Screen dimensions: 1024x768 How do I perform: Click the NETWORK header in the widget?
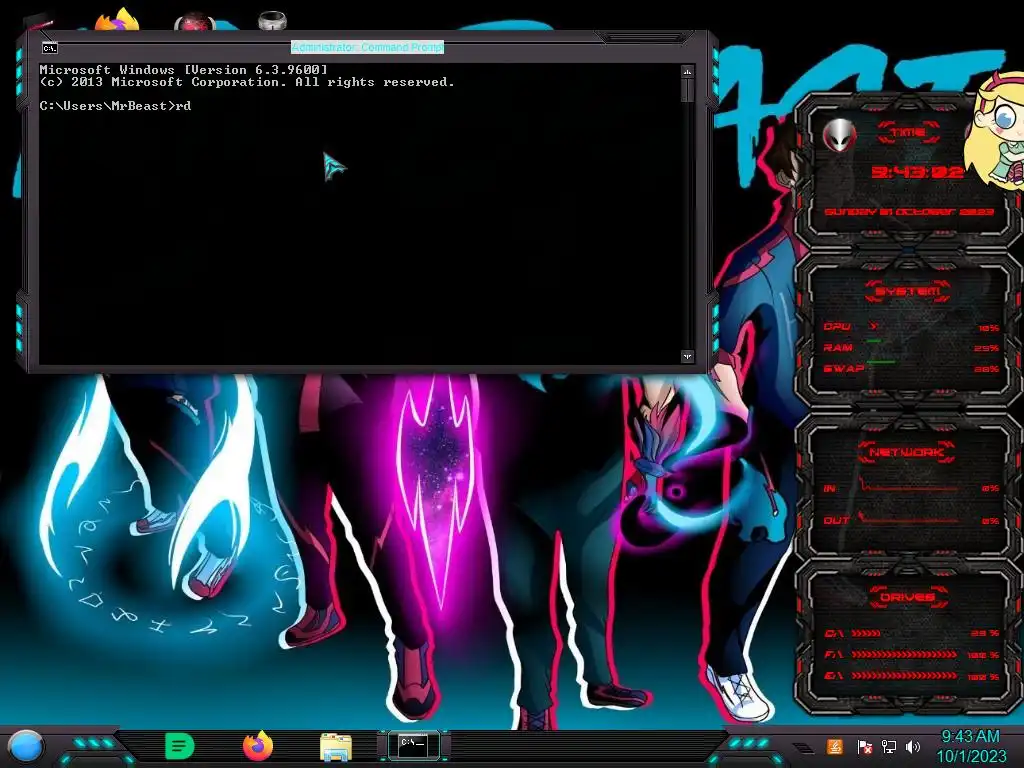tap(906, 452)
